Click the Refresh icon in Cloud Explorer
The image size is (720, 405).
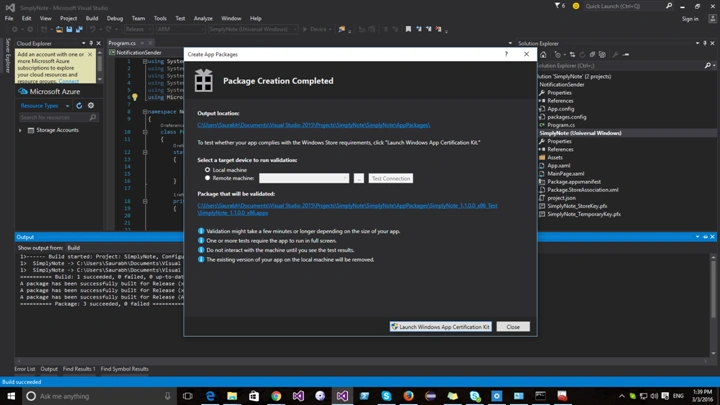tap(79, 106)
